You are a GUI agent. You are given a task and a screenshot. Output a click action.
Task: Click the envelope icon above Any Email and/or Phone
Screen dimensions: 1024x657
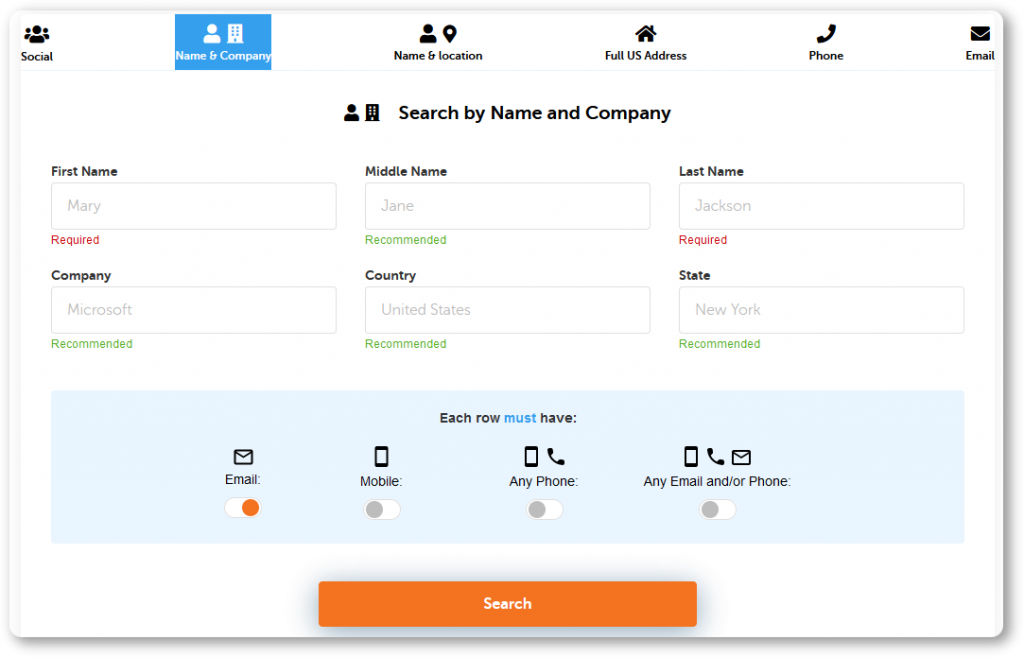coord(741,457)
